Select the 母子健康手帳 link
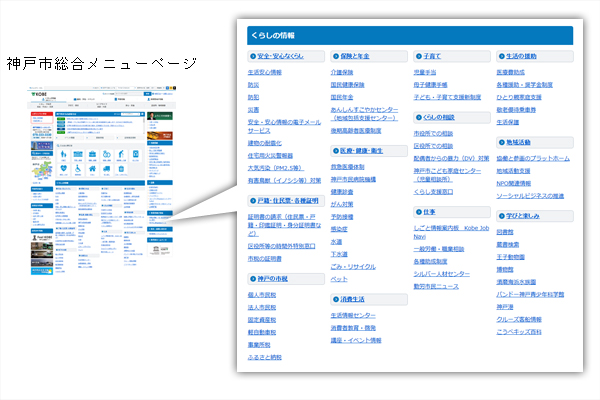This screenshot has width=600, height=400. click(x=430, y=85)
